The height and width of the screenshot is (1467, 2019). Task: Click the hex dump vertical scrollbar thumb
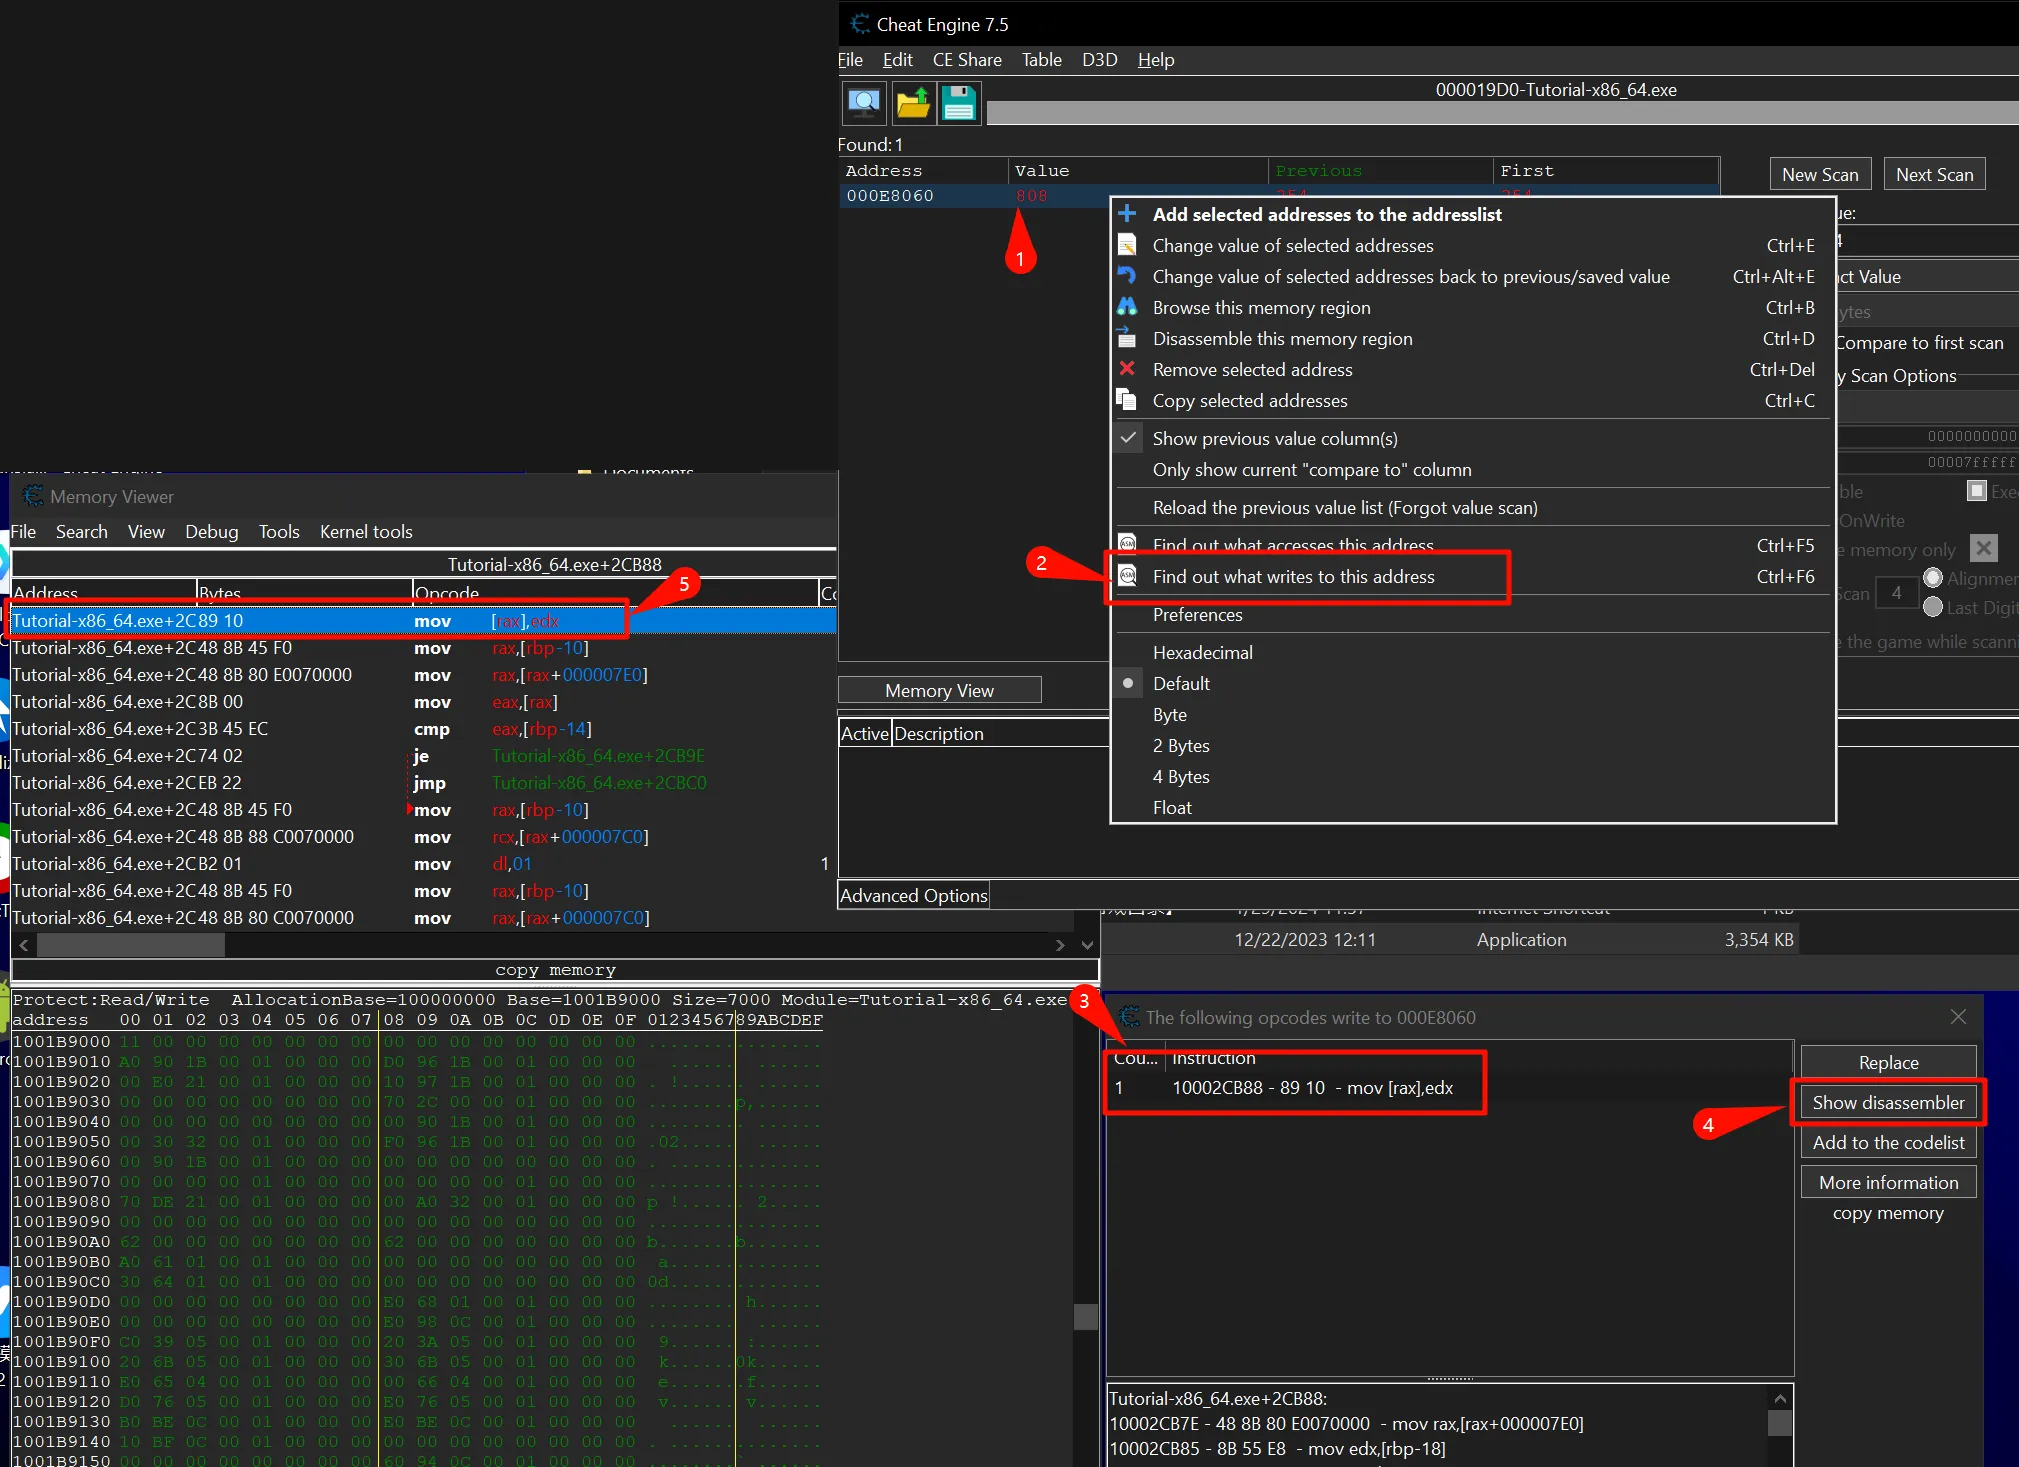pos(1085,1316)
